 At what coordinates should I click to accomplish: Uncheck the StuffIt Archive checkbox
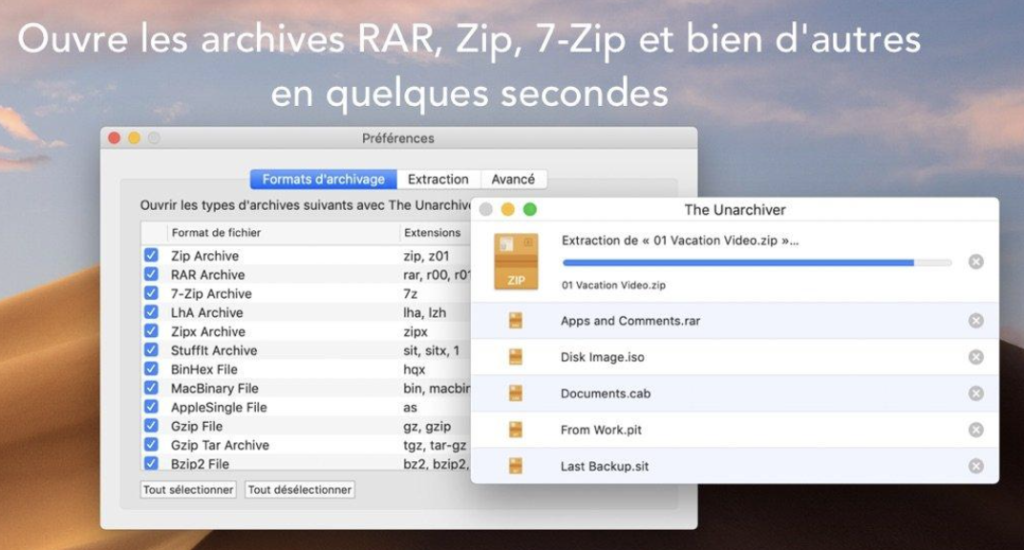coord(151,350)
